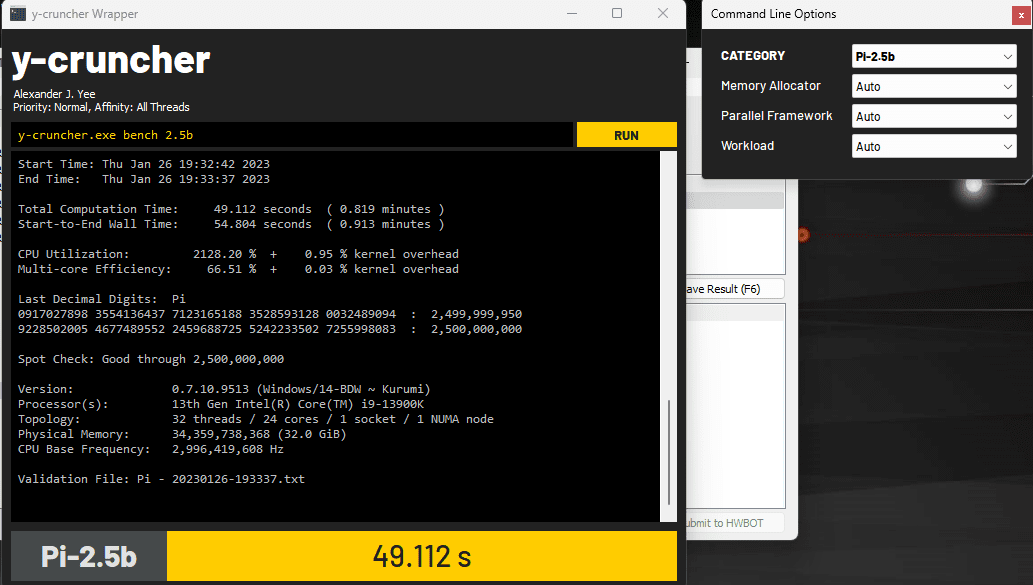Minimize the y-cruncher Wrapper window
Viewport: 1033px width, 585px height.
click(572, 14)
